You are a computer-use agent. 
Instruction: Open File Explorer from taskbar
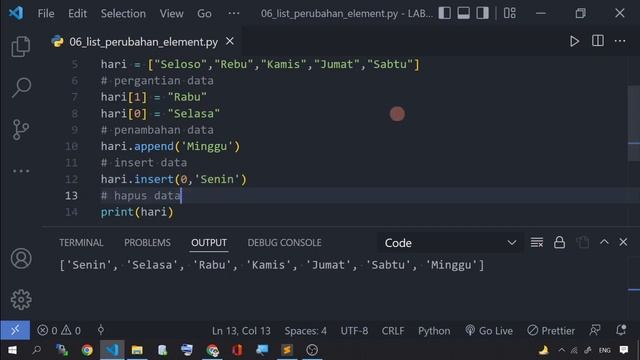(x=137, y=350)
